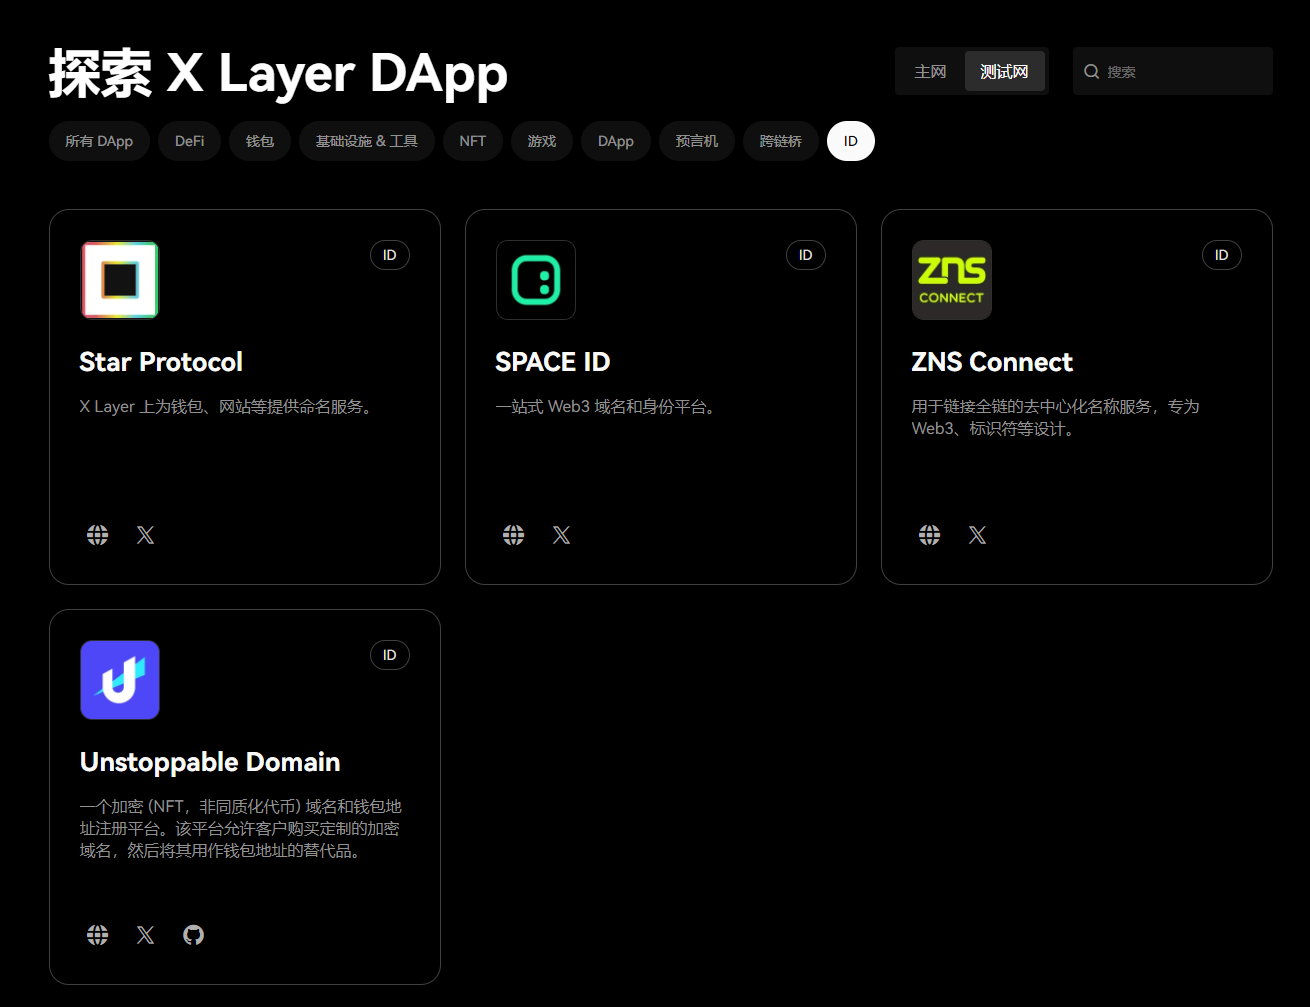Viewport: 1310px width, 1007px height.
Task: Open ZNS Connect website globe icon
Action: point(930,535)
